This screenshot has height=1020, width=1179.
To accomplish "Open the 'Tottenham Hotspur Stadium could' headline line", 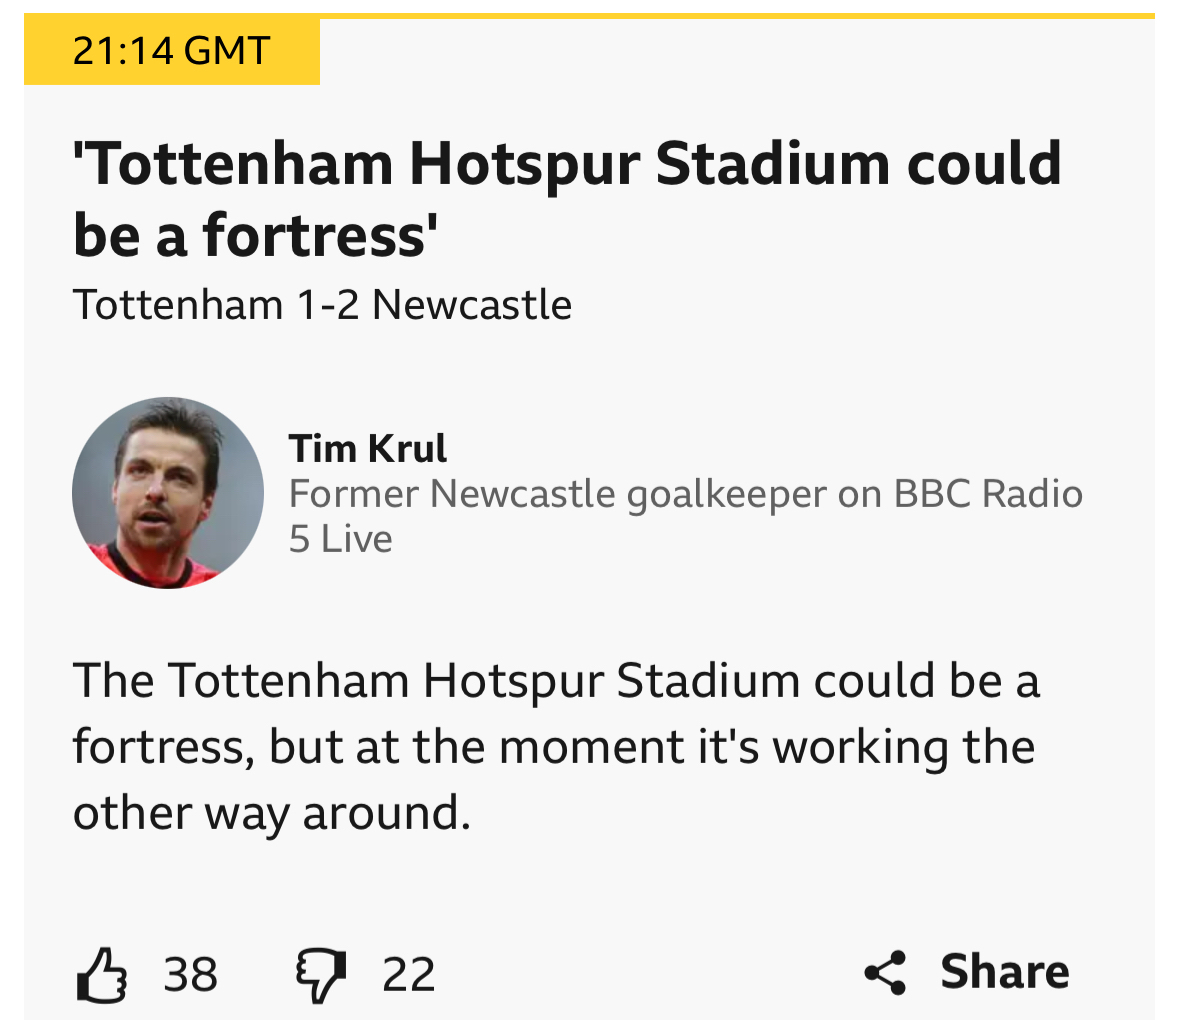I will pos(566,165).
